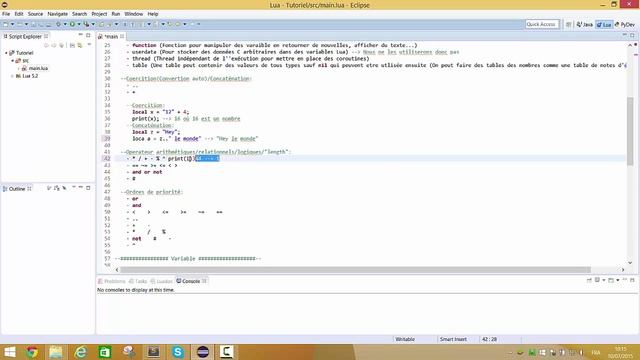Switch to the Problems tab

click(112, 281)
